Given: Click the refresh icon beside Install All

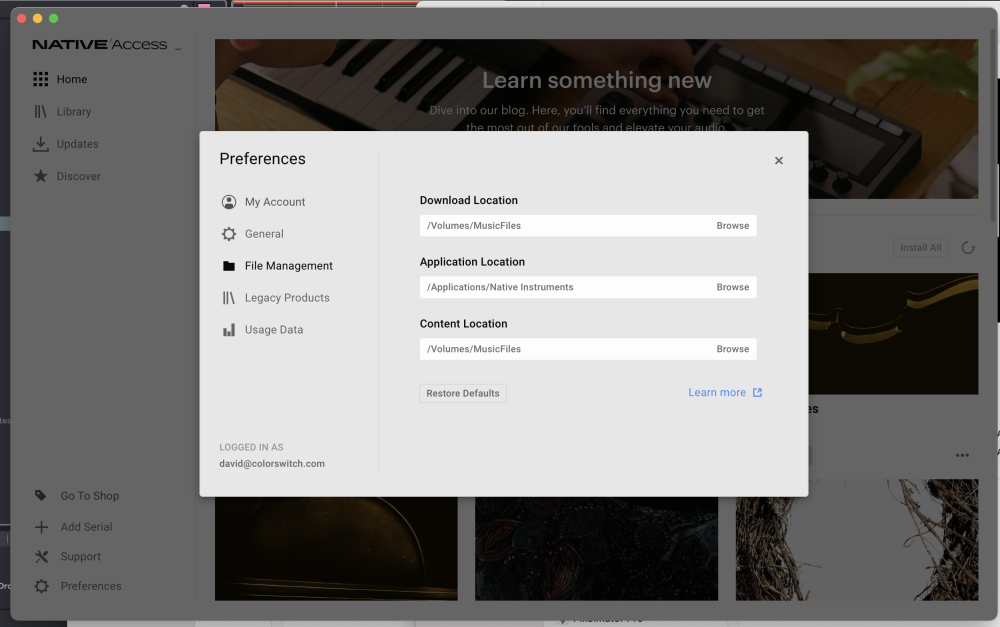Looking at the screenshot, I should pyautogui.click(x=968, y=247).
